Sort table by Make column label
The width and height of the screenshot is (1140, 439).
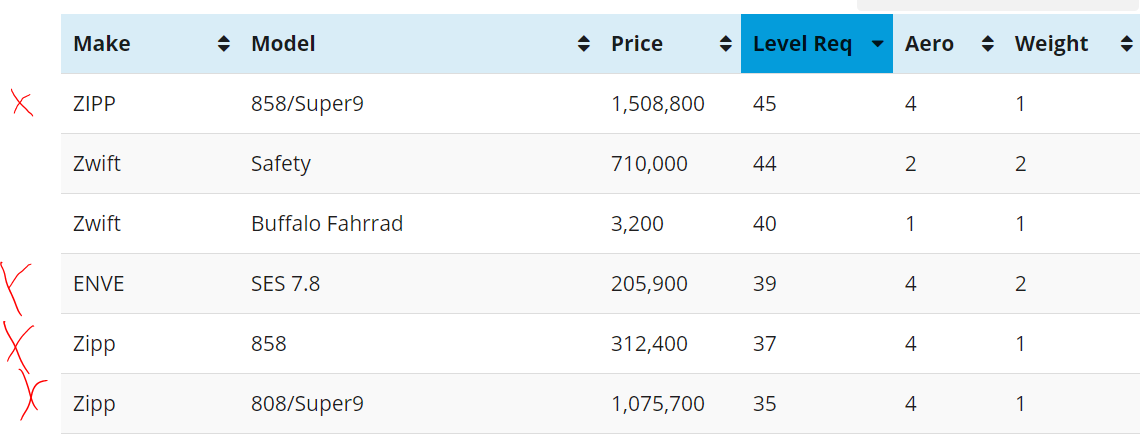click(102, 44)
